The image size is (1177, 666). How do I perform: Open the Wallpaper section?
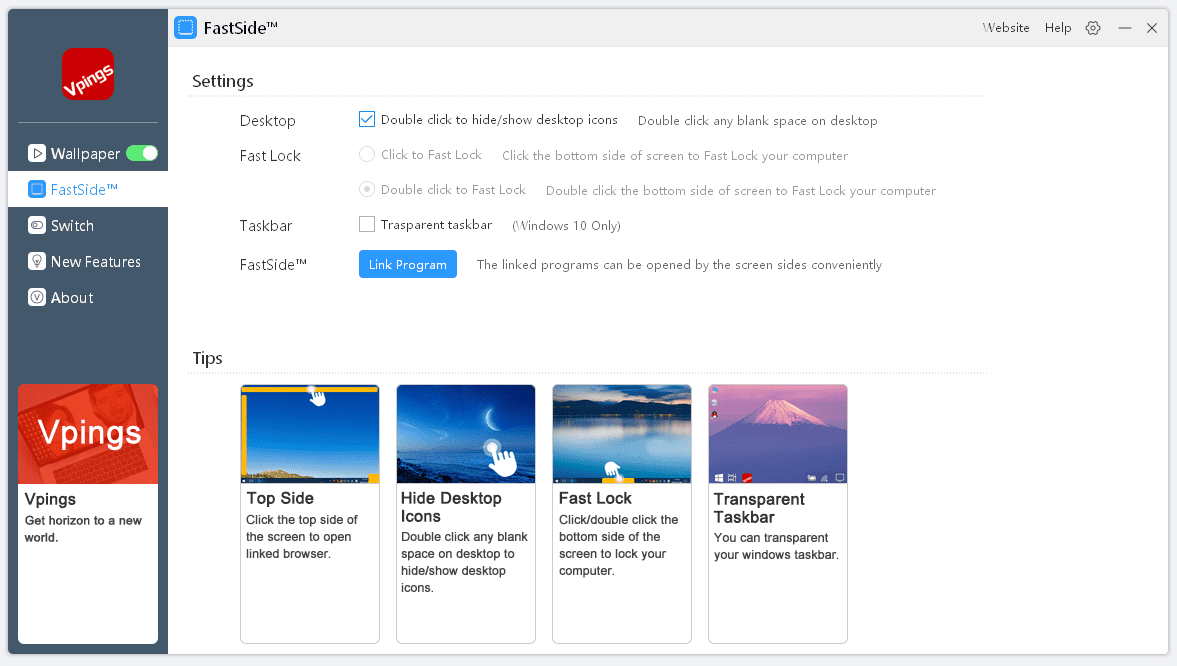point(88,153)
